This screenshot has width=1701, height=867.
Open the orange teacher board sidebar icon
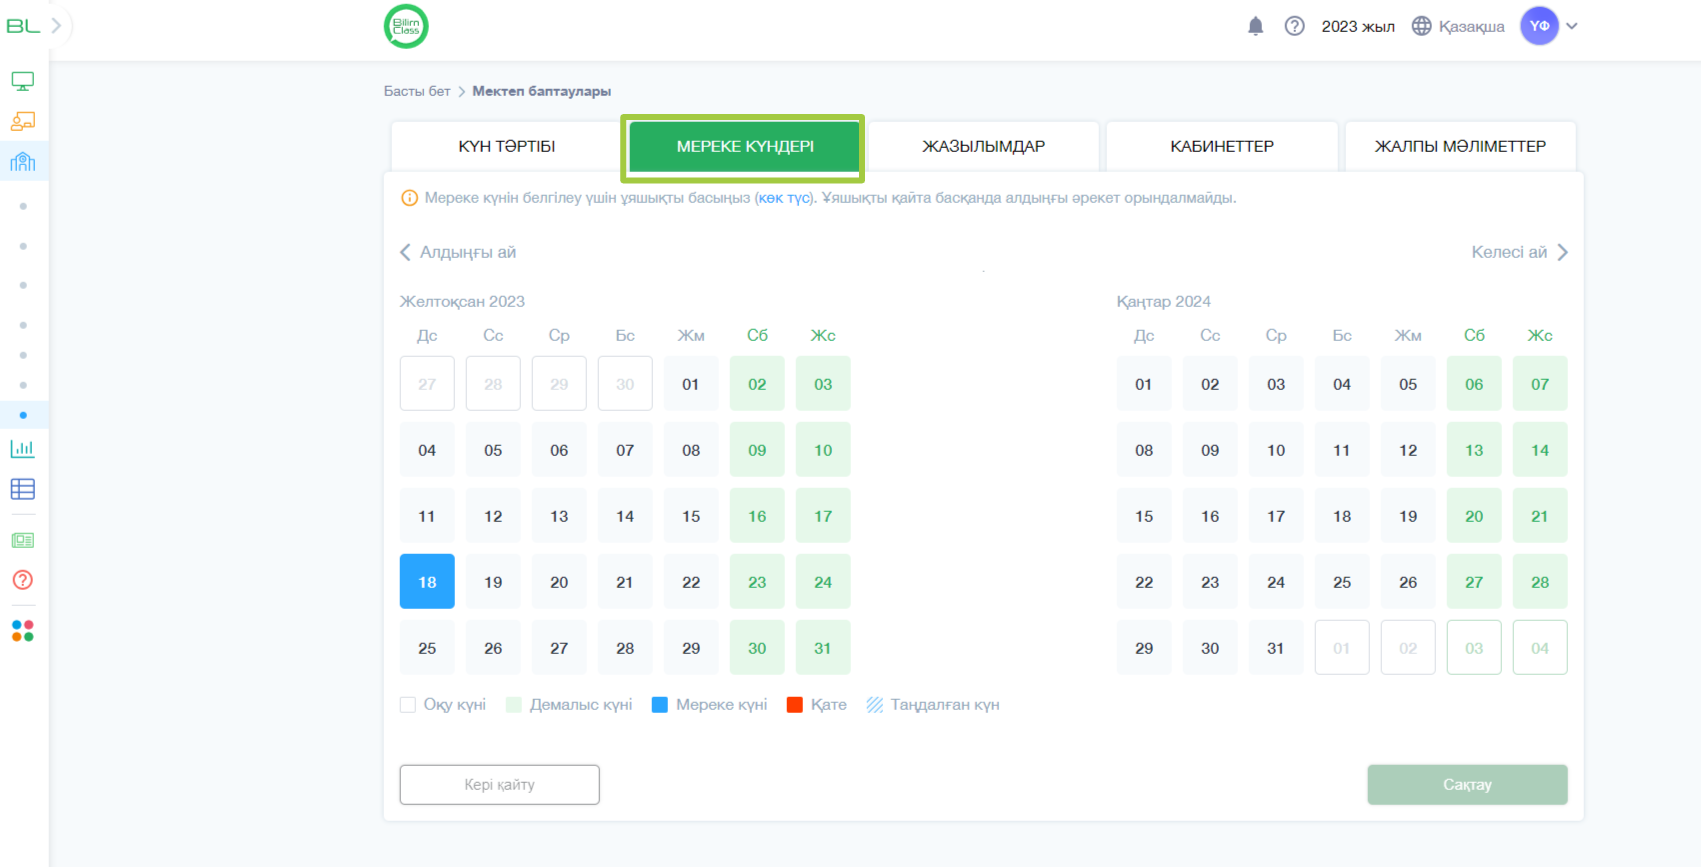pyautogui.click(x=23, y=121)
